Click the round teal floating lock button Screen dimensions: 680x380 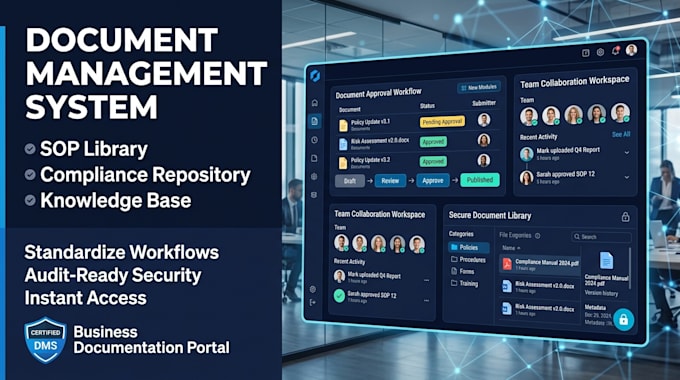pos(624,320)
